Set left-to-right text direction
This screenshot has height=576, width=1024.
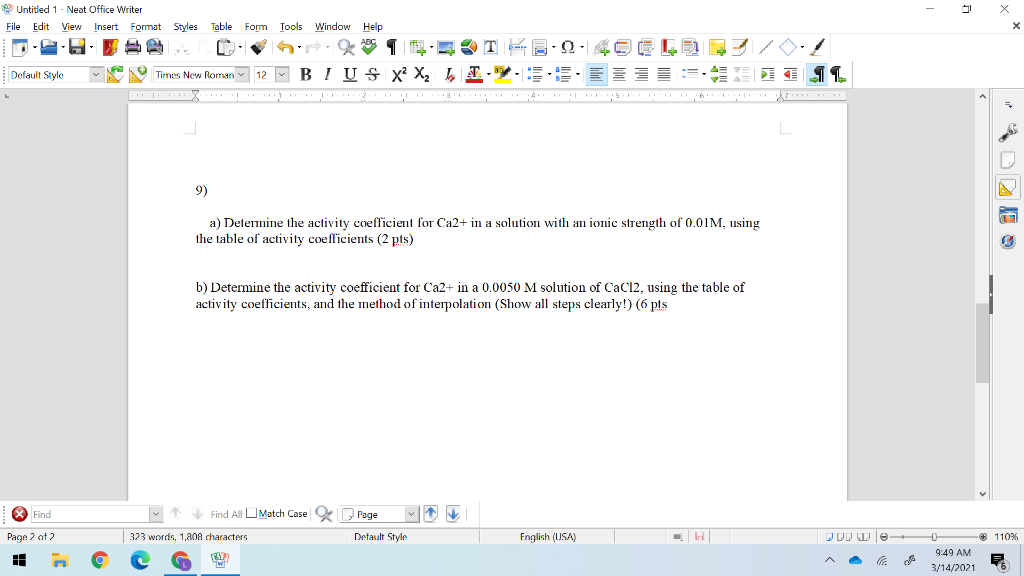(816, 74)
